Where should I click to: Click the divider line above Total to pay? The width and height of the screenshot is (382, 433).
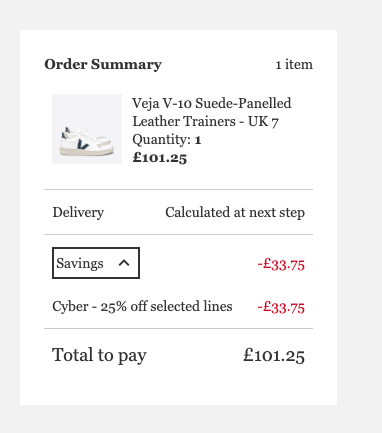tap(178, 328)
